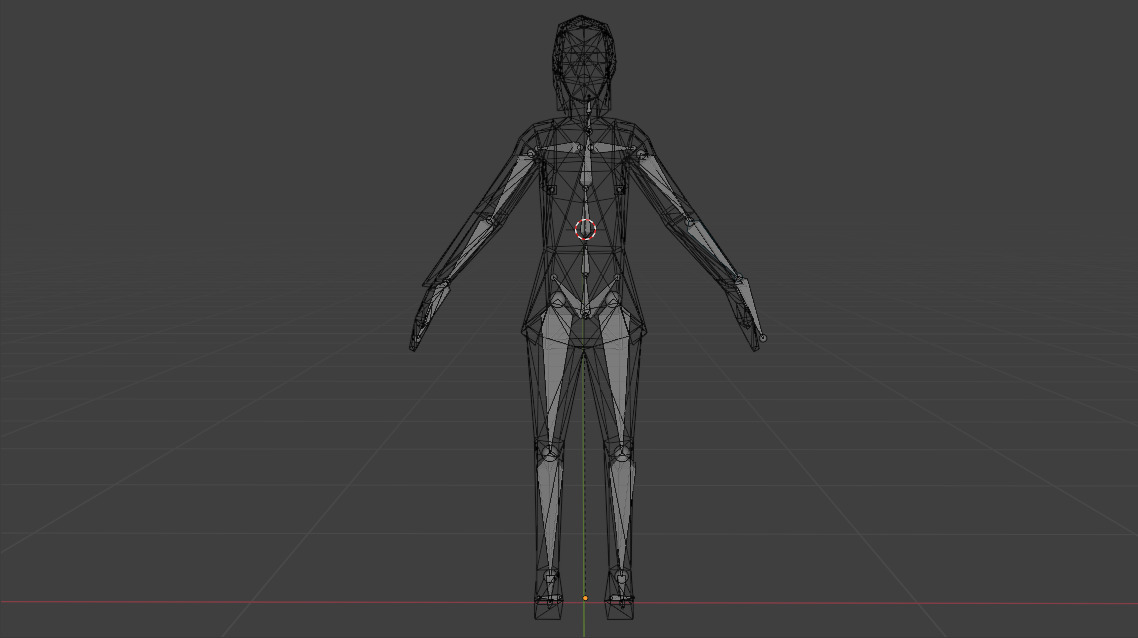Select the character's wireframe head mesh

(584, 62)
